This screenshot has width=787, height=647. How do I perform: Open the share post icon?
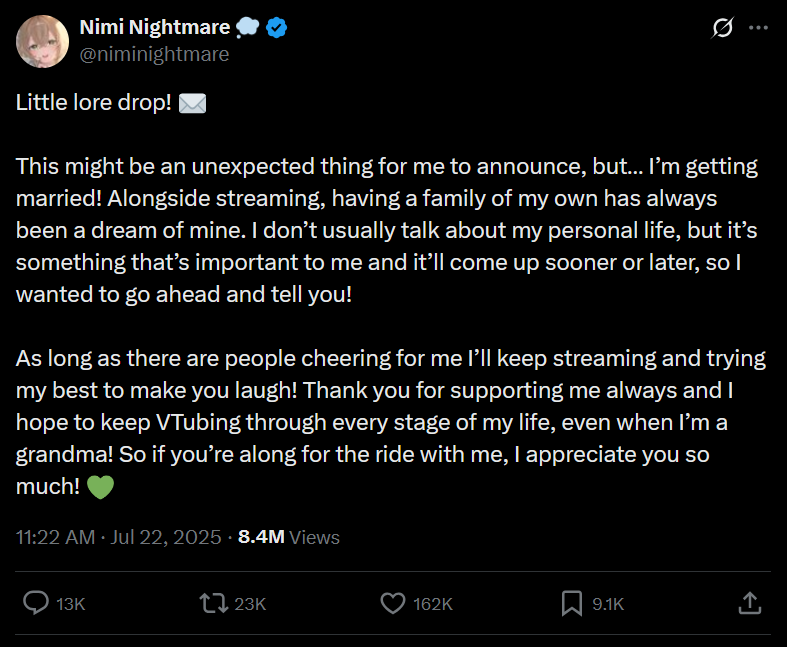(x=749, y=603)
